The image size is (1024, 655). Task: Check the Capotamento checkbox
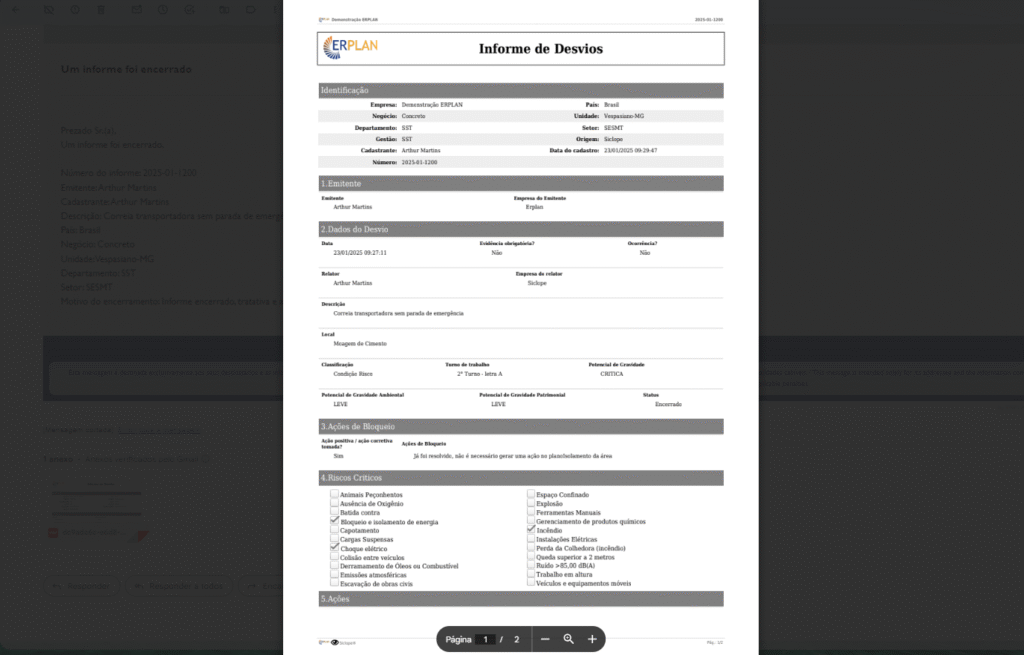pos(334,530)
